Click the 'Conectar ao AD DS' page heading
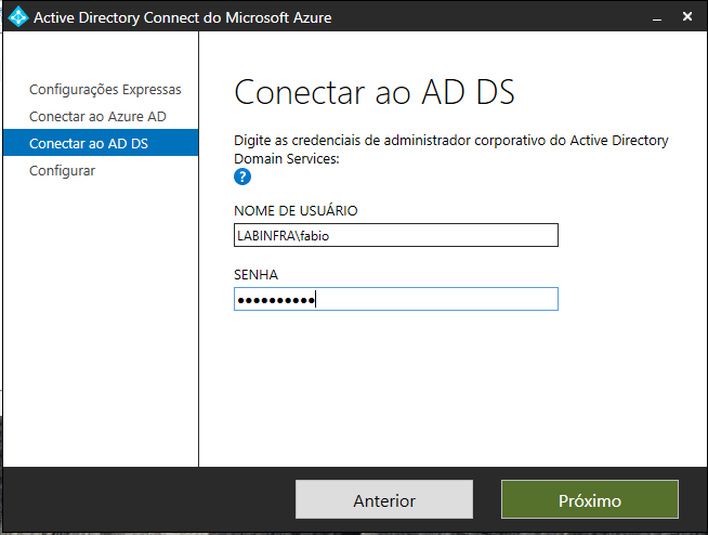708x535 pixels. (374, 93)
